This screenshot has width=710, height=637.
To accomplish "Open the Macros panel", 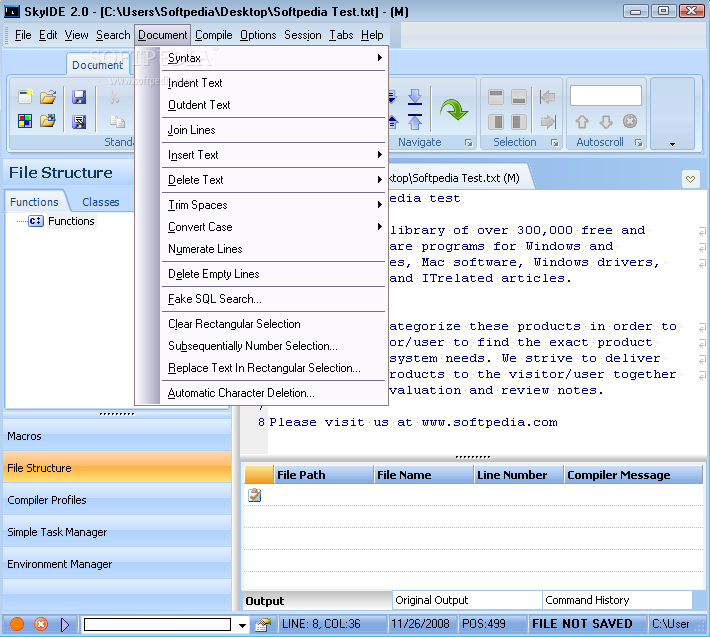I will (117, 436).
